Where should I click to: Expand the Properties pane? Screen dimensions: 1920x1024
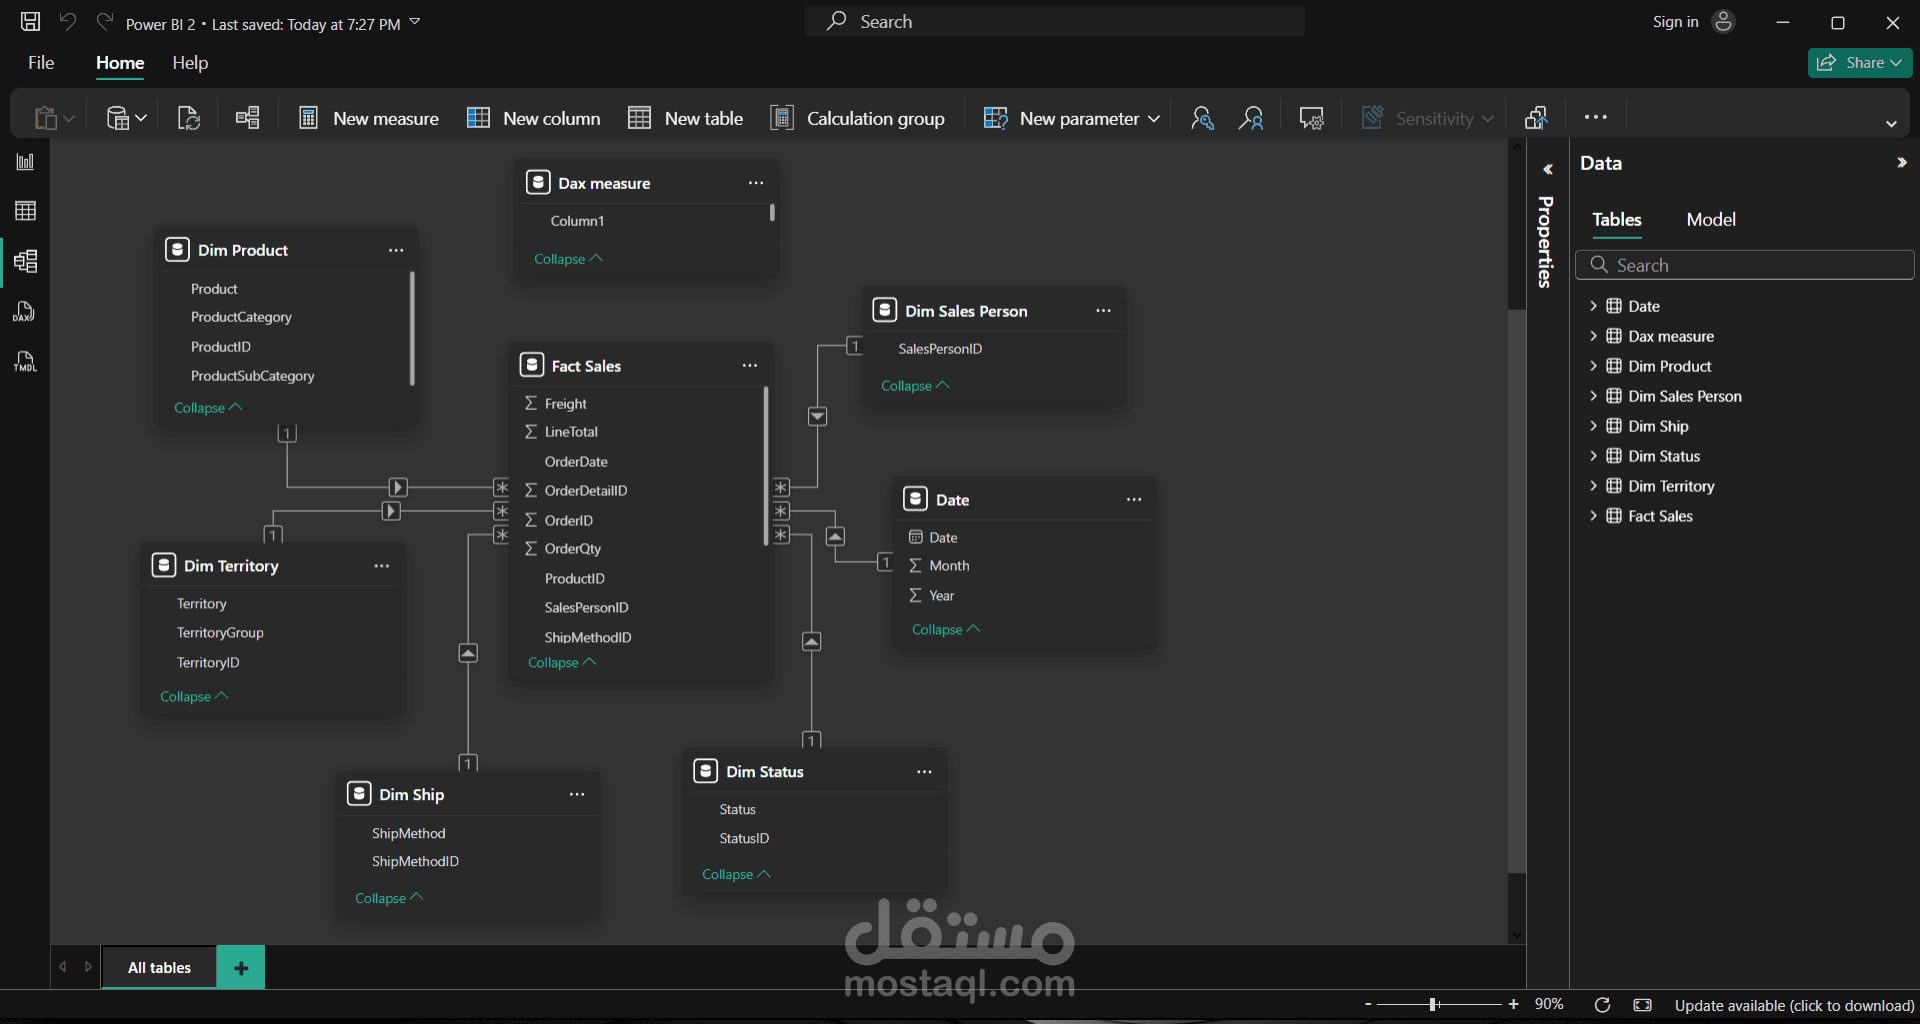coord(1548,170)
